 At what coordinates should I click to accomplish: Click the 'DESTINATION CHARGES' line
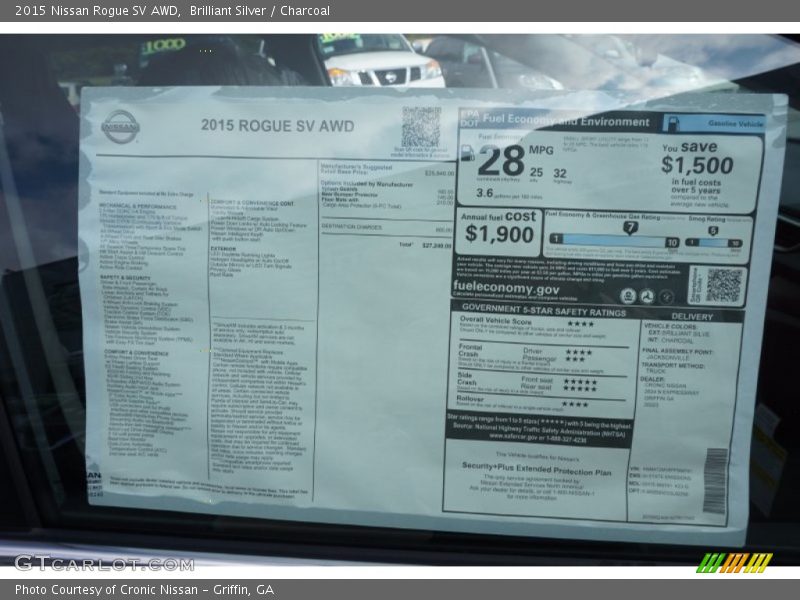[x=387, y=228]
